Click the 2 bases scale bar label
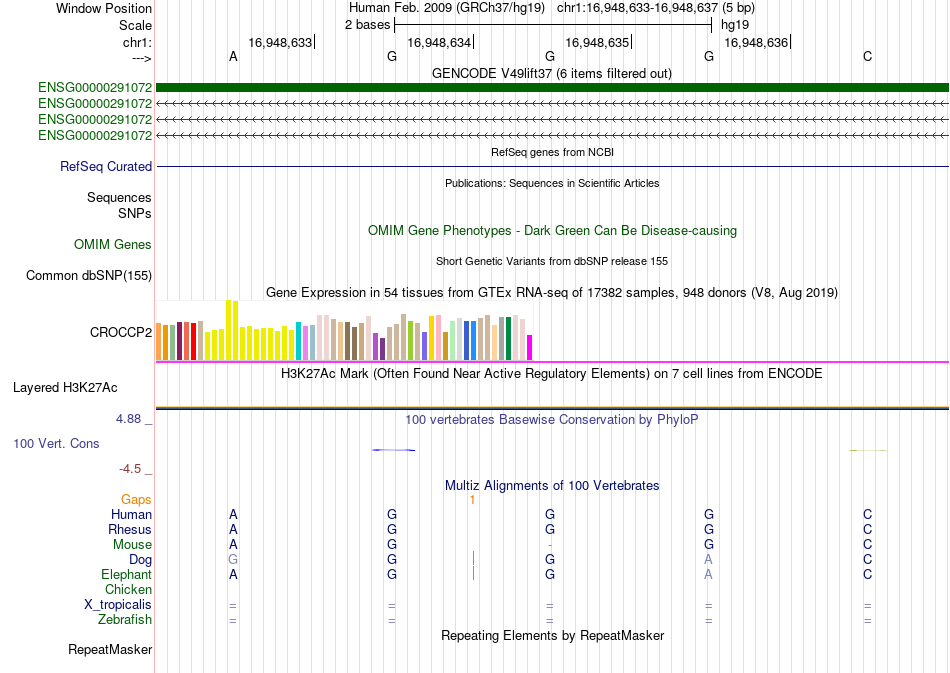The height and width of the screenshot is (673, 950). click(x=368, y=25)
